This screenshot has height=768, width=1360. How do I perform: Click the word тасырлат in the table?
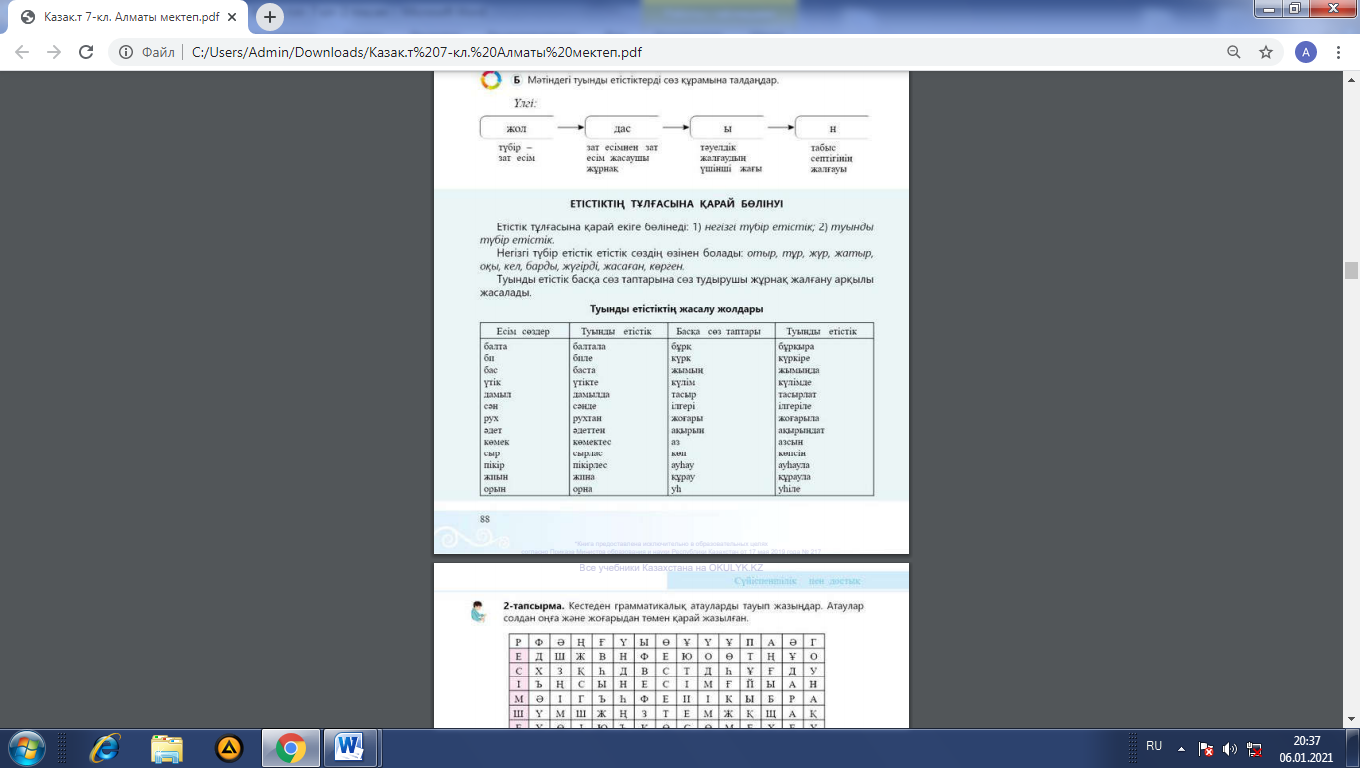coord(799,394)
